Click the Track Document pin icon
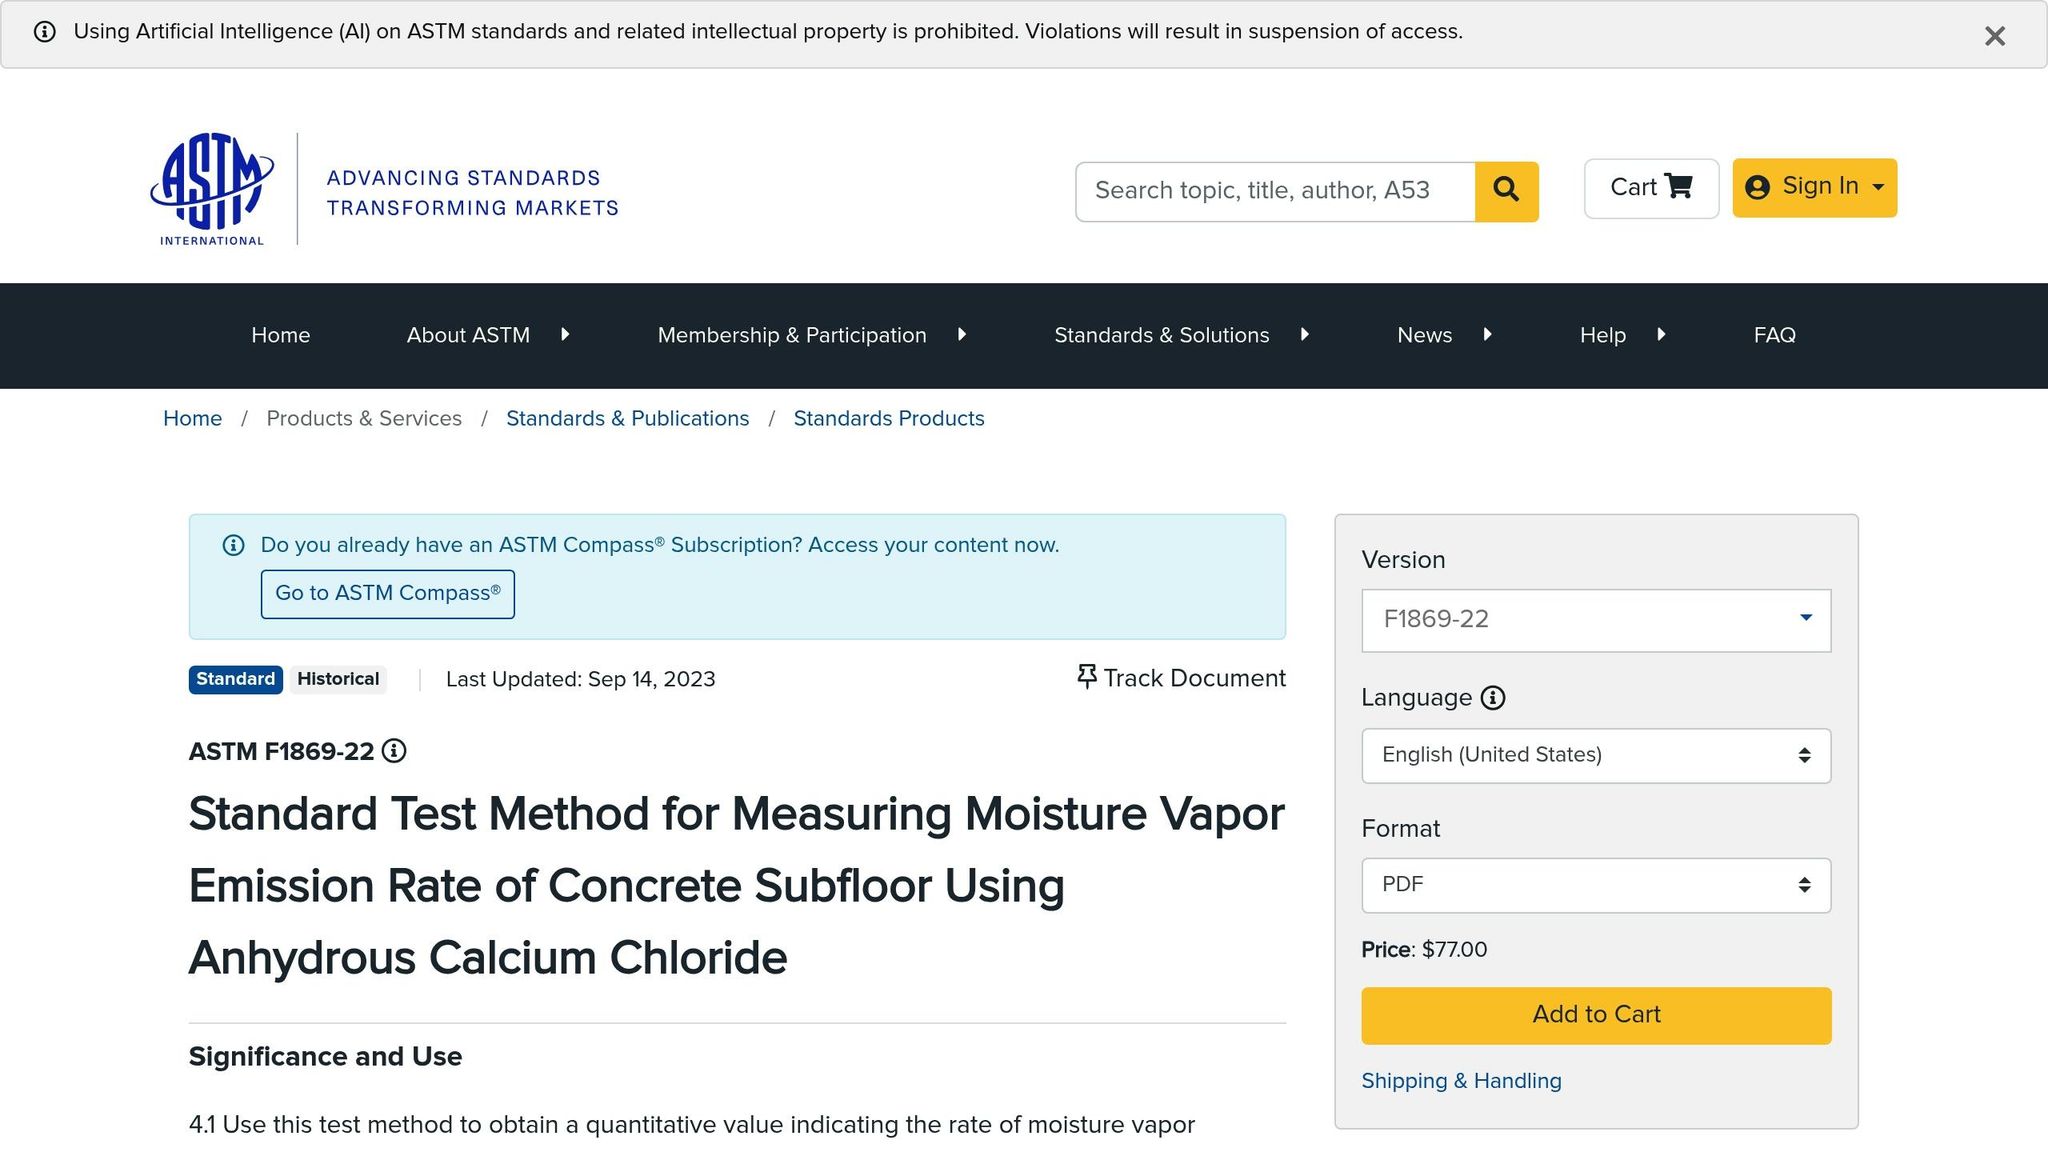This screenshot has height=1152, width=2048. (x=1086, y=677)
